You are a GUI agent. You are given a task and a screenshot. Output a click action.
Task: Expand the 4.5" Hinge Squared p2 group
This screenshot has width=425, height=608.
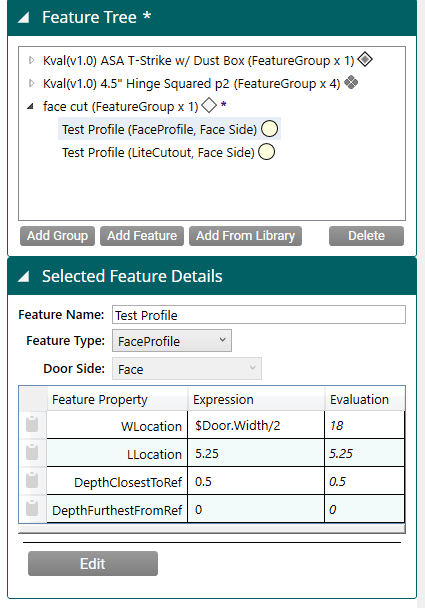coord(31,83)
